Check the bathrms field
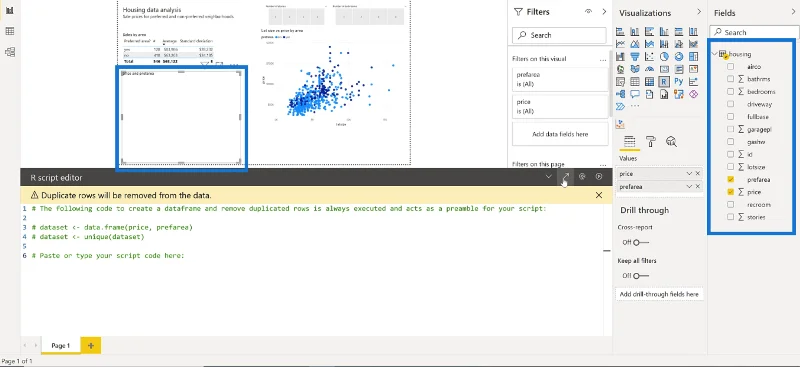This screenshot has width=800, height=367. click(x=731, y=79)
